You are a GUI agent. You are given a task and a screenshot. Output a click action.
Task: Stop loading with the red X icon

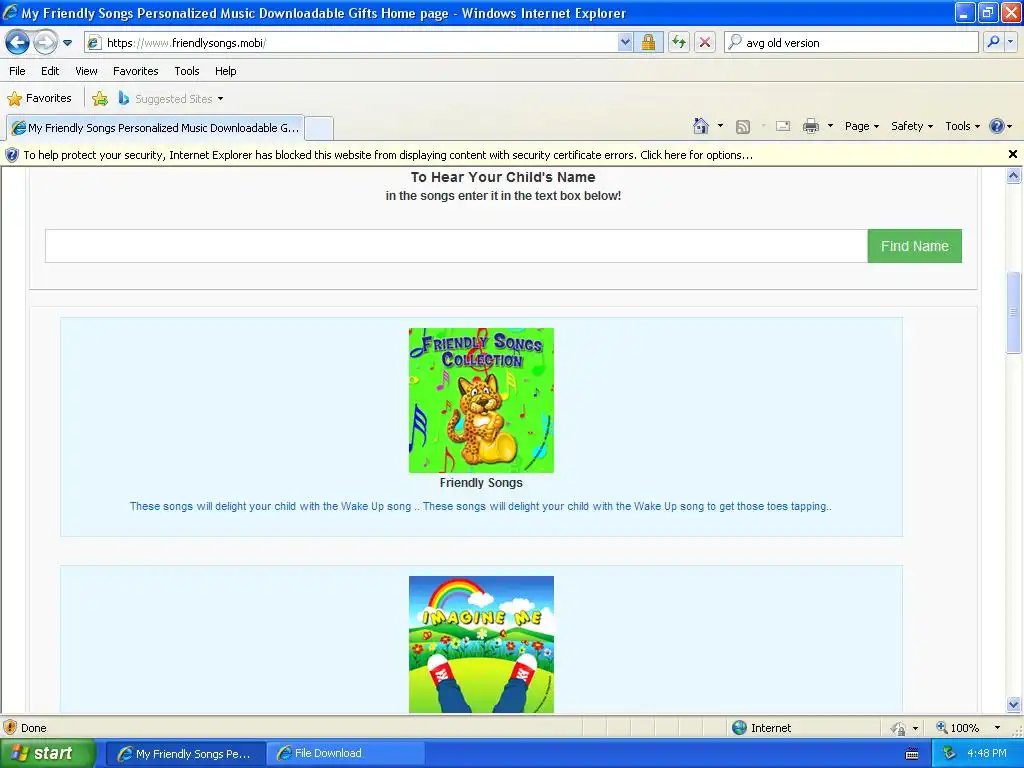point(705,43)
